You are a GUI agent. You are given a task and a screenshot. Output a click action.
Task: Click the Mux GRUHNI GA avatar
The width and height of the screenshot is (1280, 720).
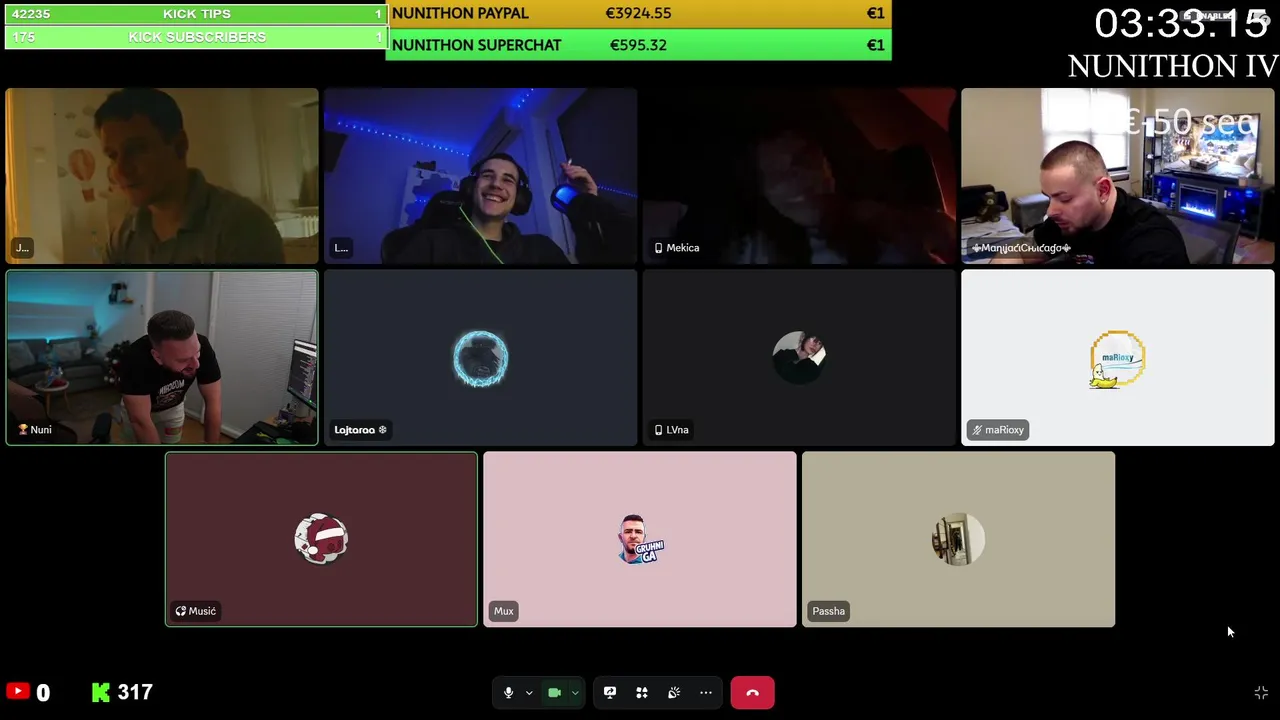click(640, 539)
